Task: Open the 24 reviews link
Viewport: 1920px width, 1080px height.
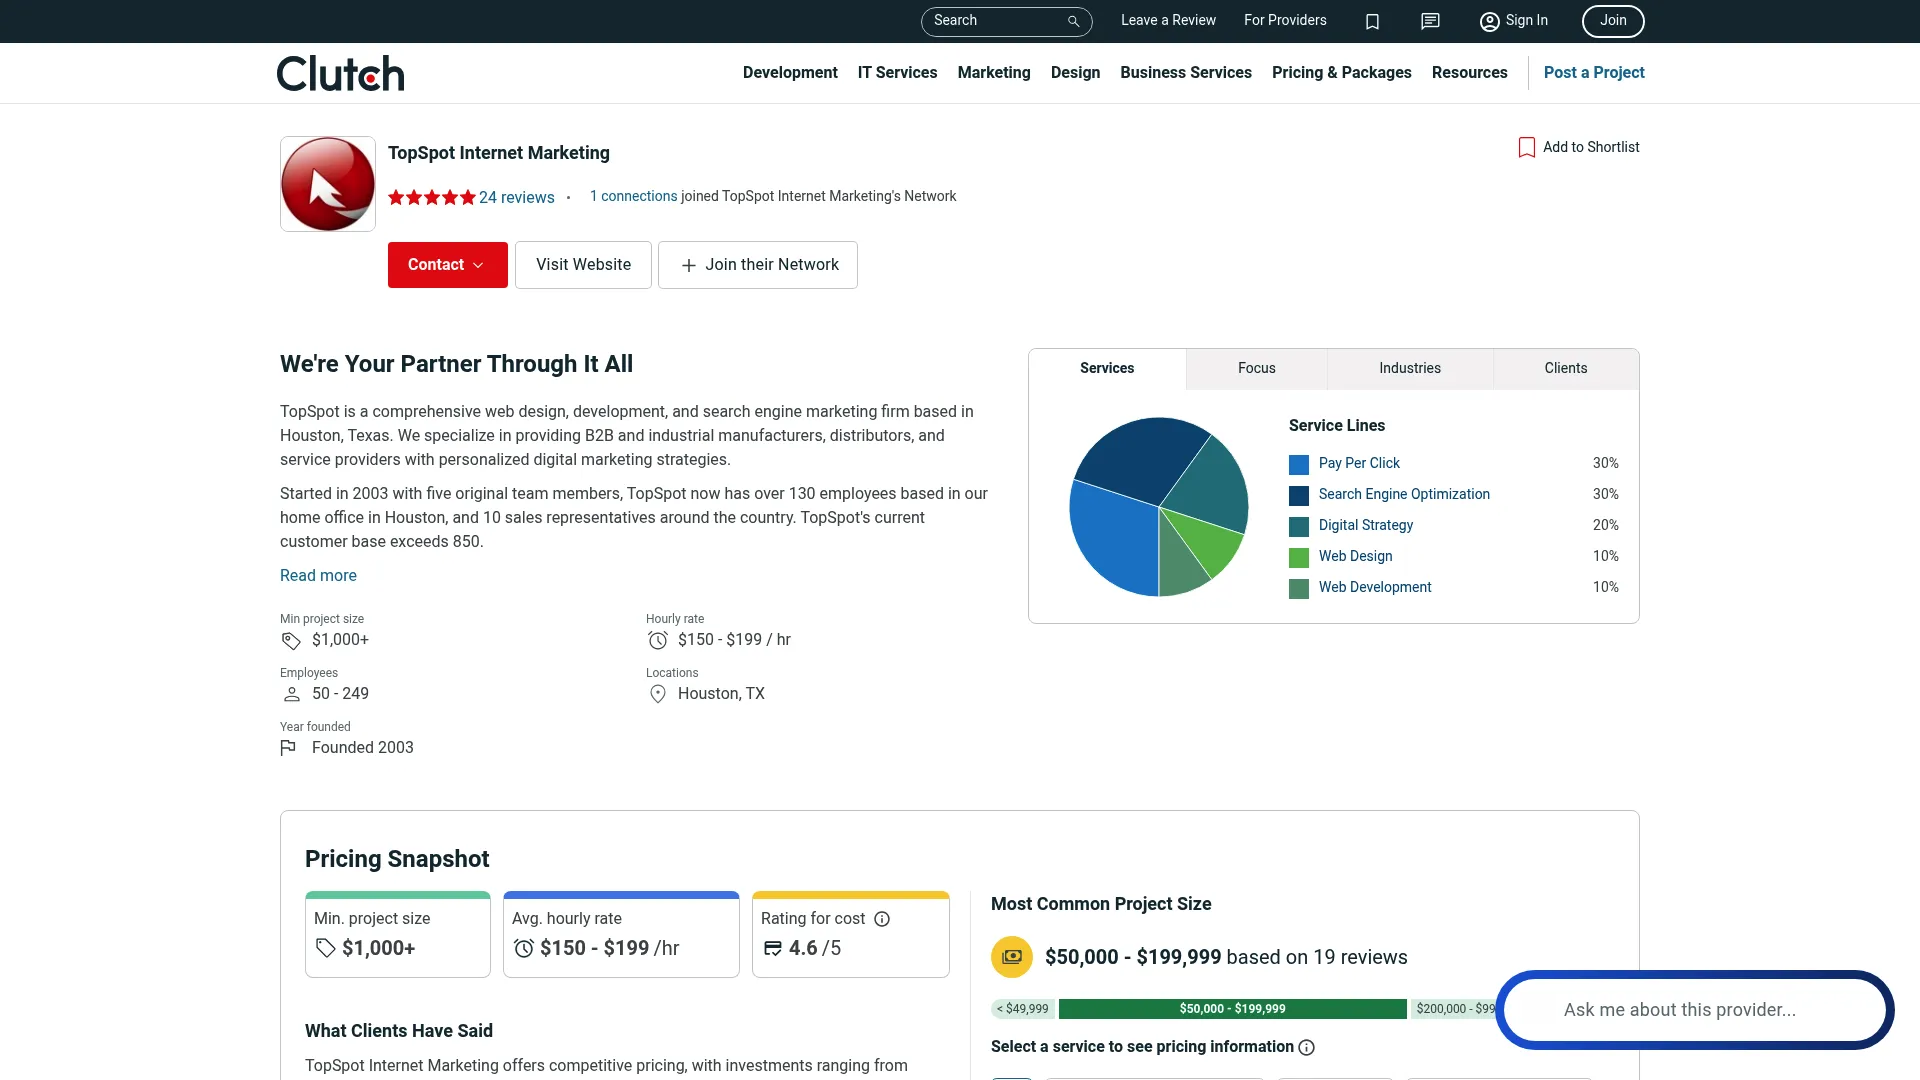Action: 516,197
